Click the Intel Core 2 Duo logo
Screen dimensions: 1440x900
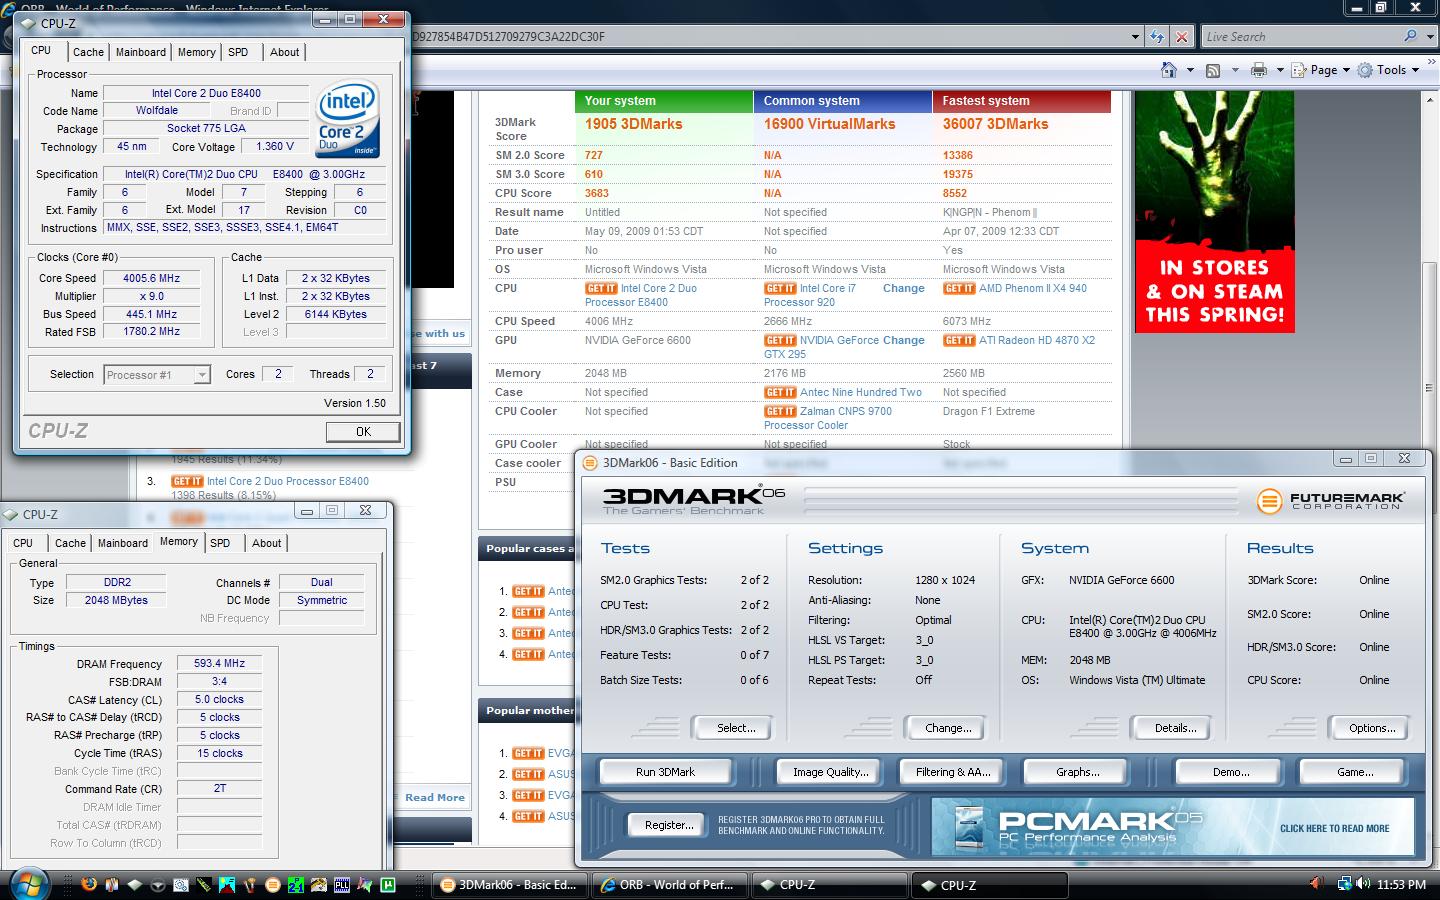[x=348, y=118]
